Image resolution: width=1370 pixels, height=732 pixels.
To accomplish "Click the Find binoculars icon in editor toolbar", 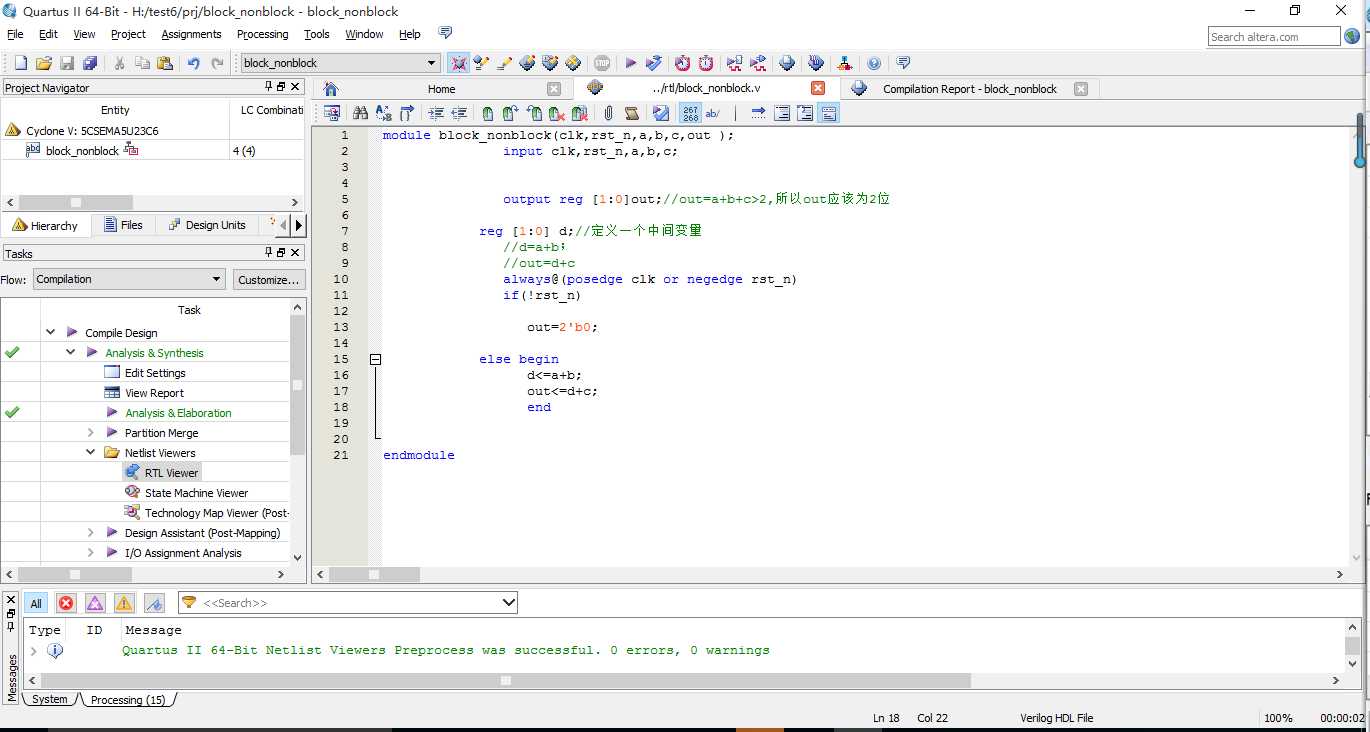I will [x=360, y=113].
